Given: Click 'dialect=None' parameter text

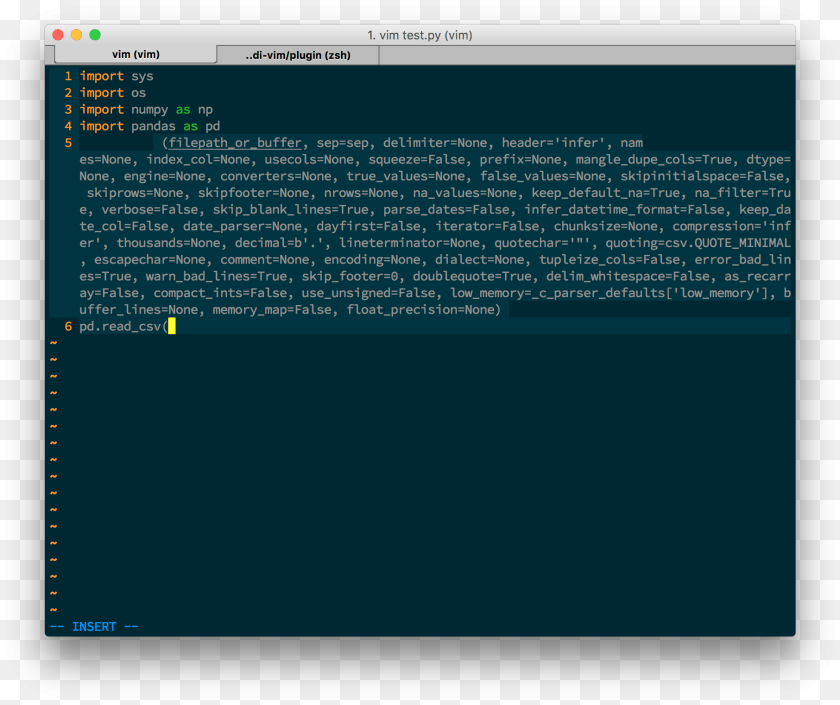Looking at the screenshot, I should (479, 260).
